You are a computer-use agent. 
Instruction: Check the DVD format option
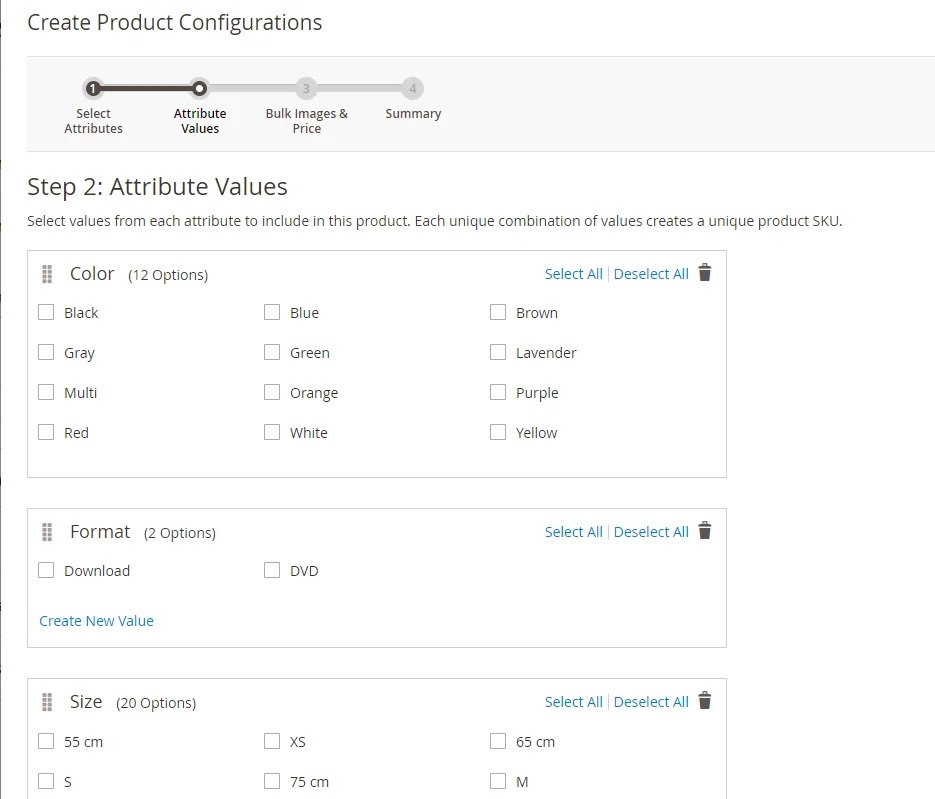272,570
